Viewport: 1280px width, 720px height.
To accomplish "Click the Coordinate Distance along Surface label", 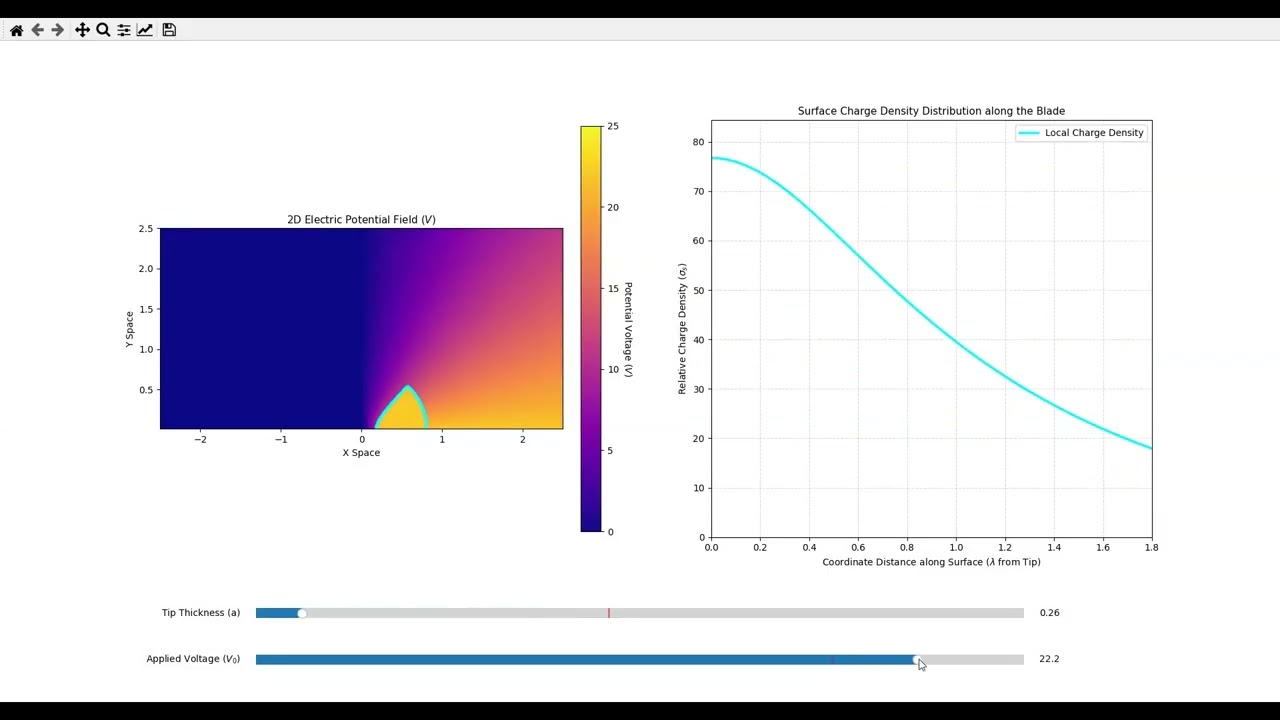I will click(931, 562).
